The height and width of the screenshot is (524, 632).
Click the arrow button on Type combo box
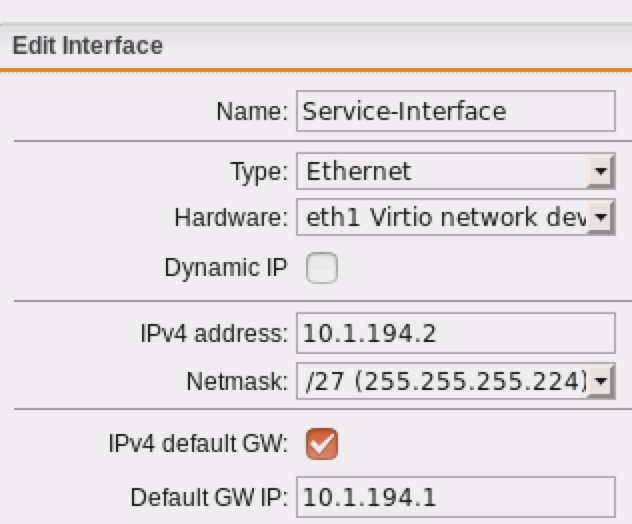click(601, 171)
